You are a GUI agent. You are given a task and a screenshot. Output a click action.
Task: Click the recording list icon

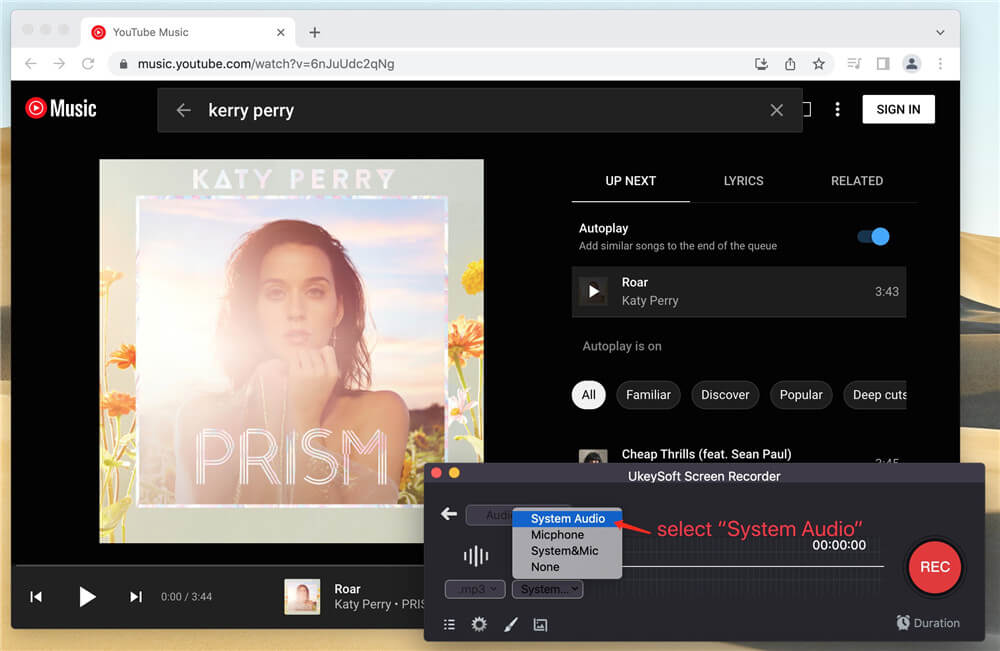click(x=449, y=624)
